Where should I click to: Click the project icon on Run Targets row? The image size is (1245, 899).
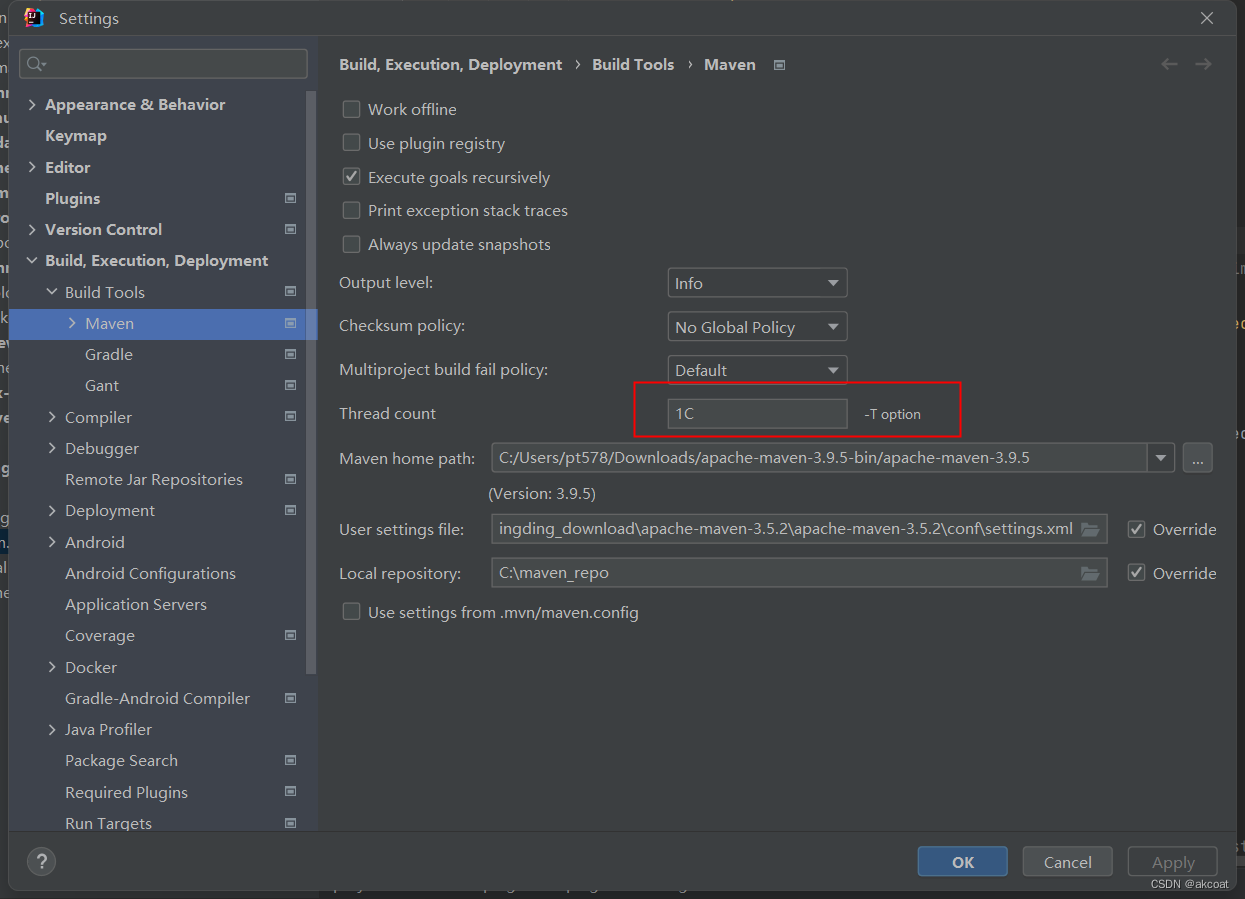click(290, 823)
